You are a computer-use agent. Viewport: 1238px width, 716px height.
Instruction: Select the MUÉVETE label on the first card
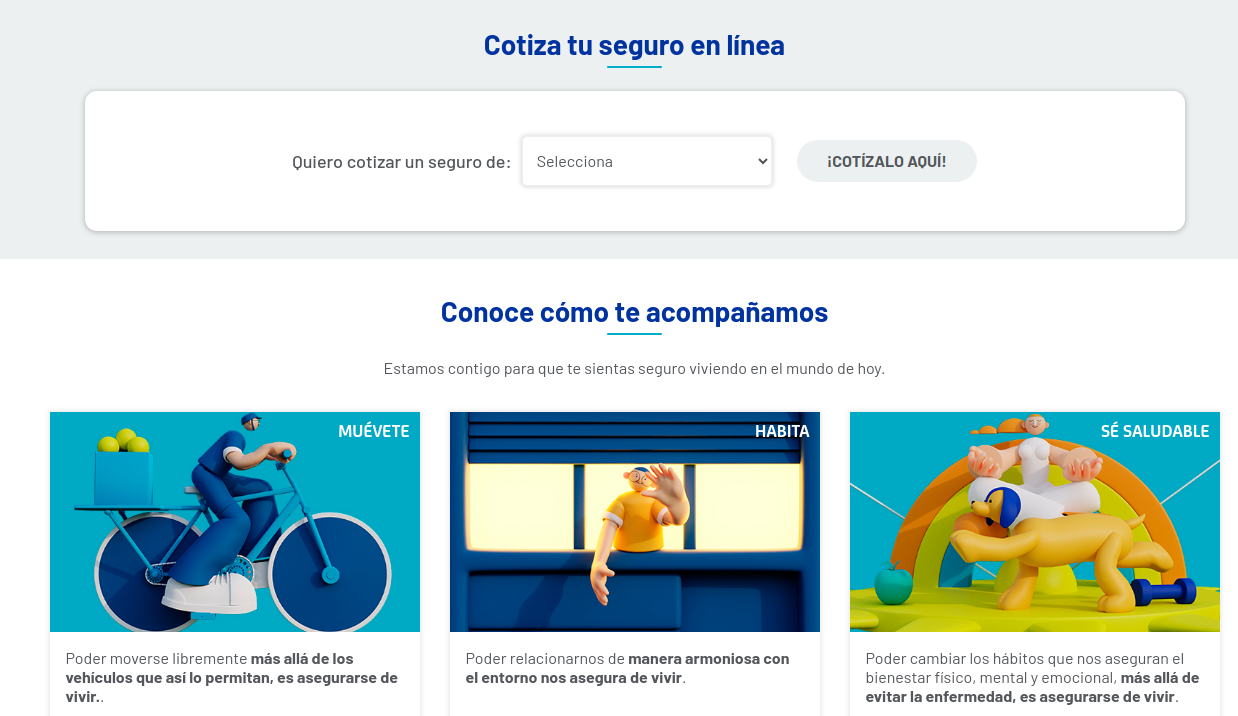click(x=374, y=431)
